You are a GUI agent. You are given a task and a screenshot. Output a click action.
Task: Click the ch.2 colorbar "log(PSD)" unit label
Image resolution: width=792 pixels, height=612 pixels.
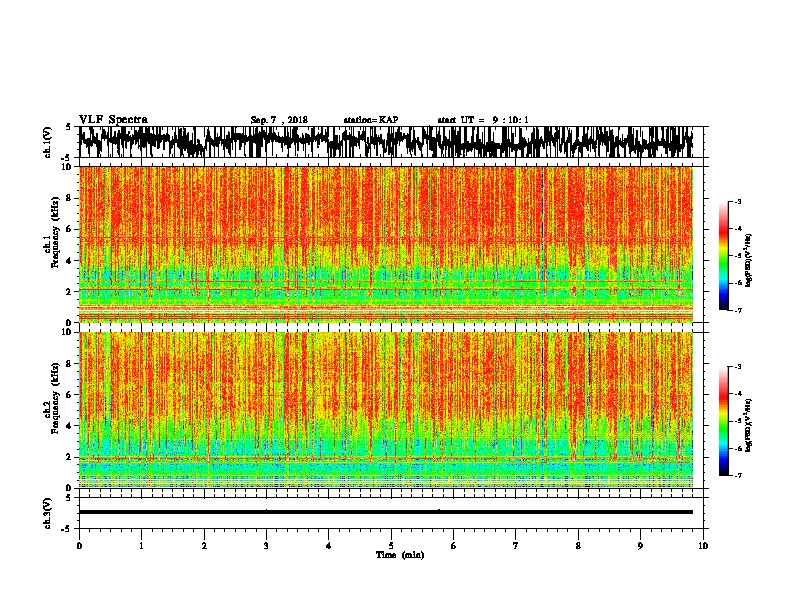point(749,425)
